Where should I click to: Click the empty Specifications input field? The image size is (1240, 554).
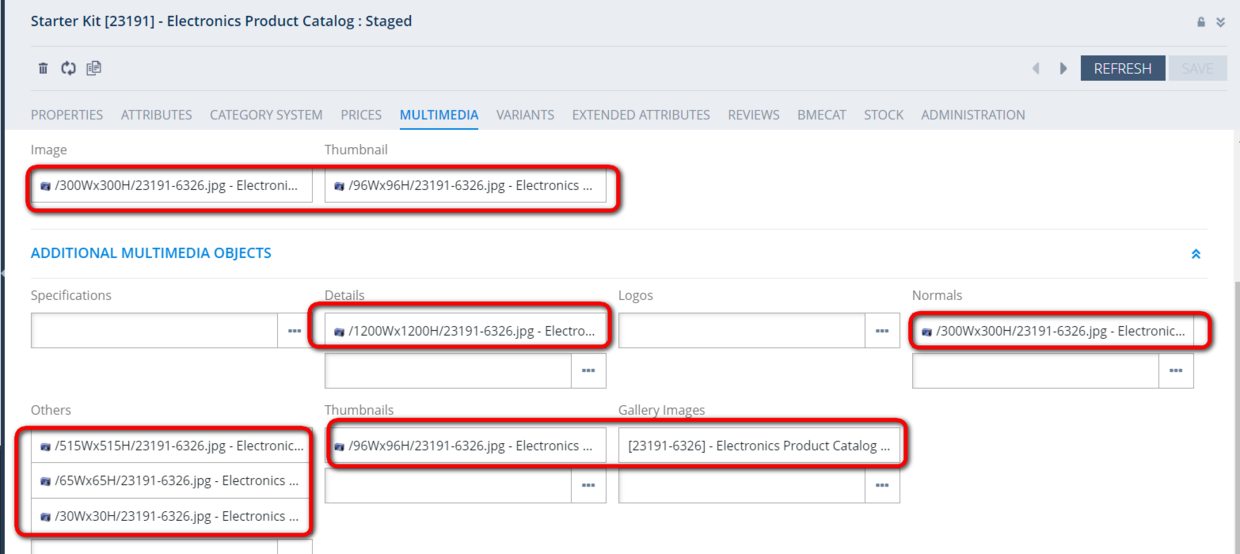(x=154, y=331)
